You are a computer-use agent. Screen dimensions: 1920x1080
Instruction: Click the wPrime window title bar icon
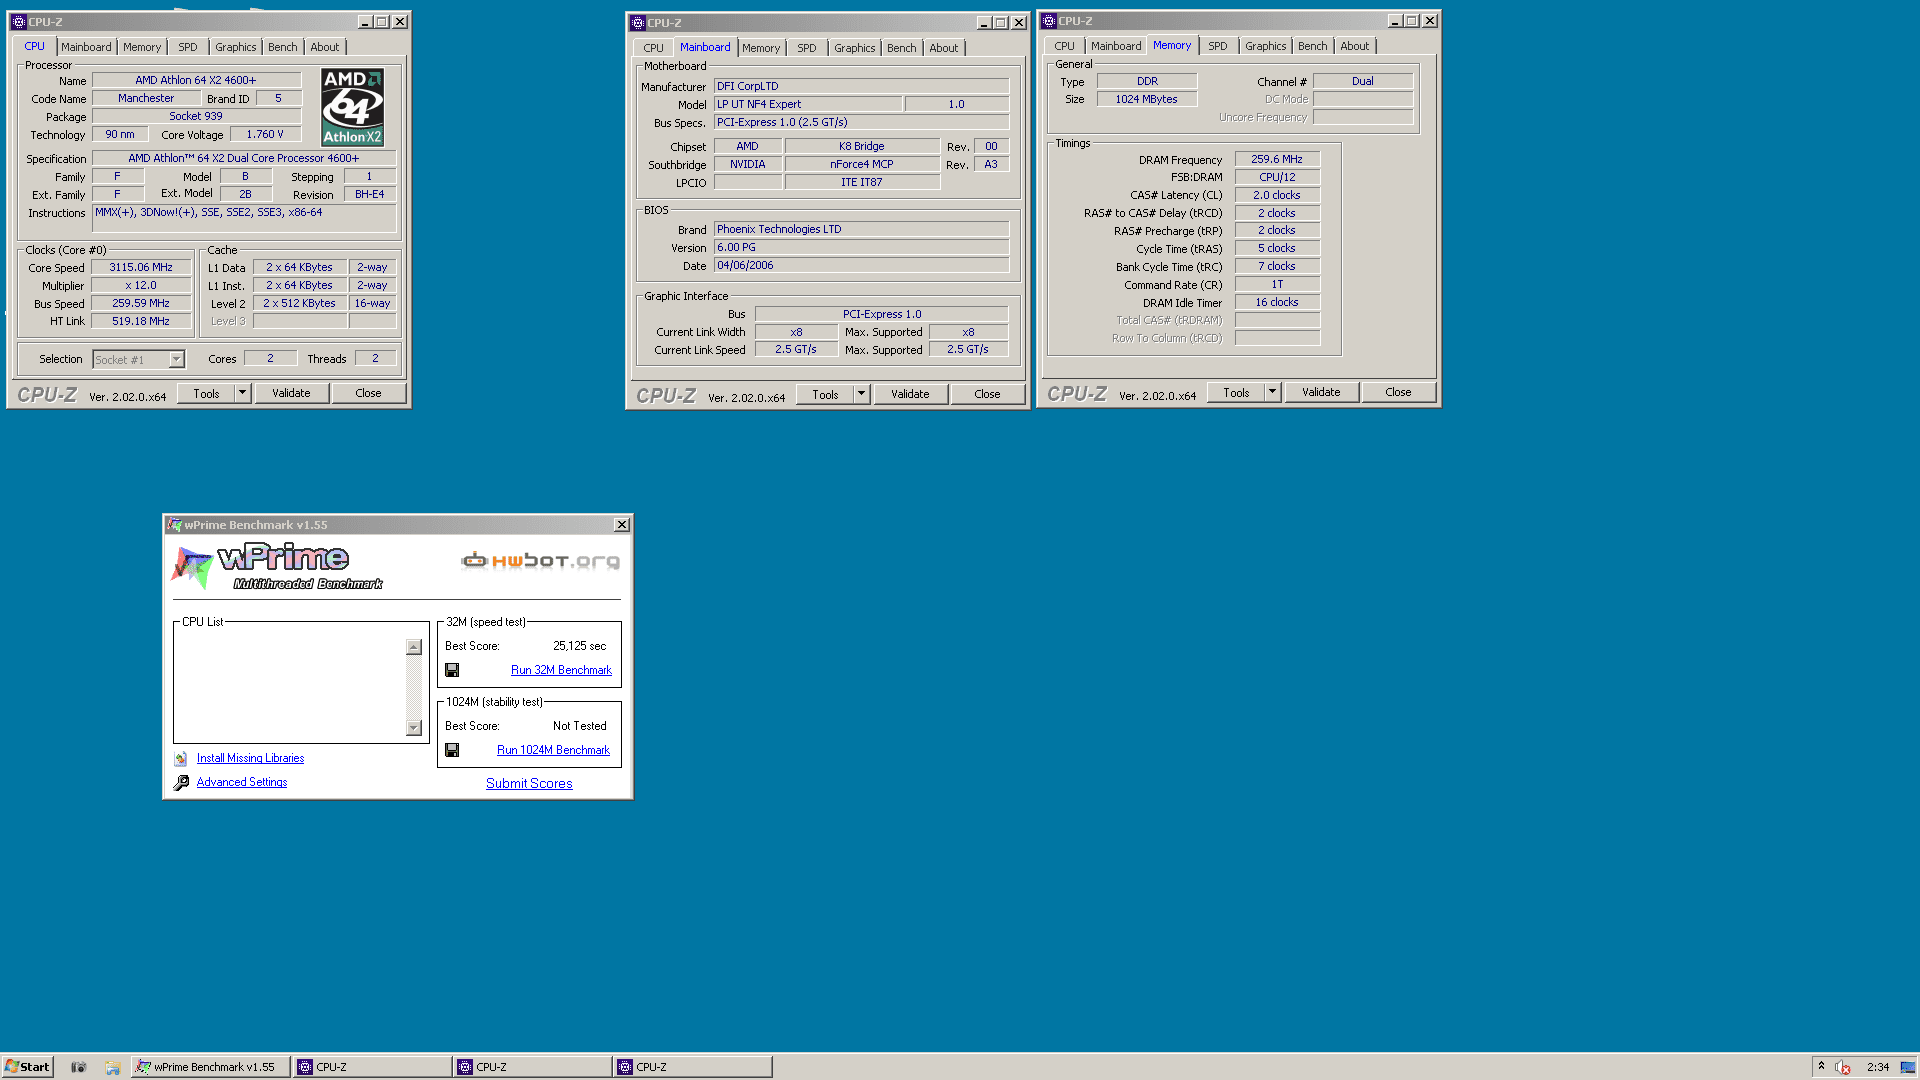pos(175,525)
